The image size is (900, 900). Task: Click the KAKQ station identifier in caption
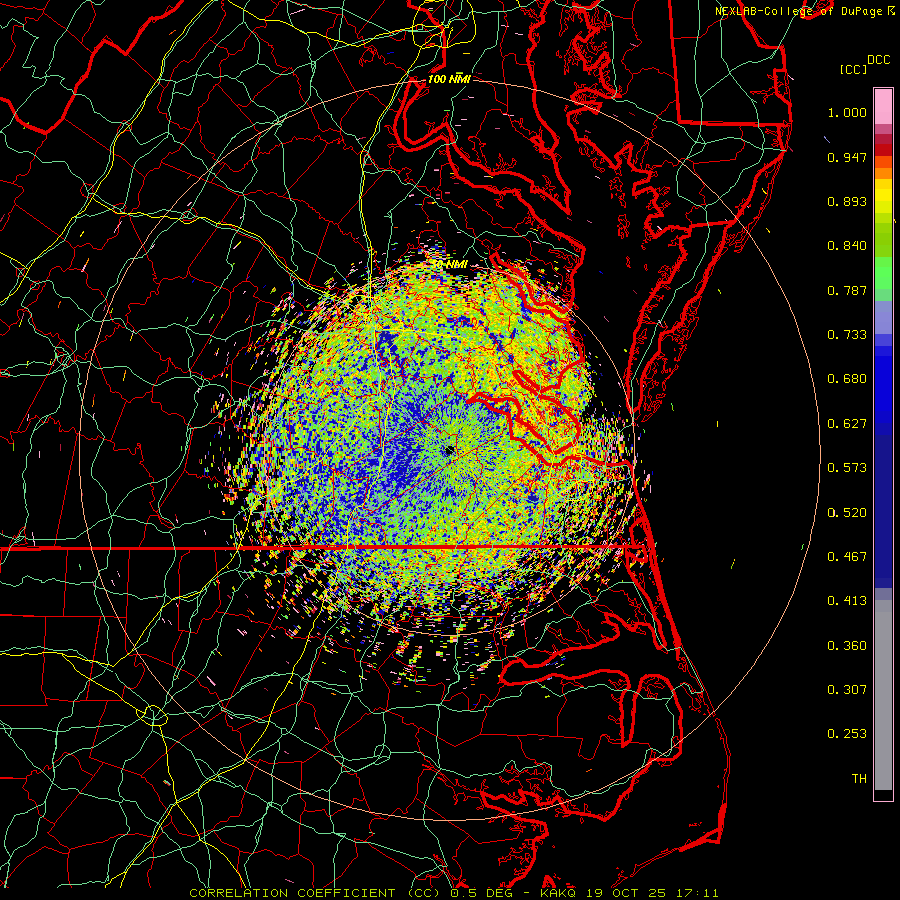559,893
